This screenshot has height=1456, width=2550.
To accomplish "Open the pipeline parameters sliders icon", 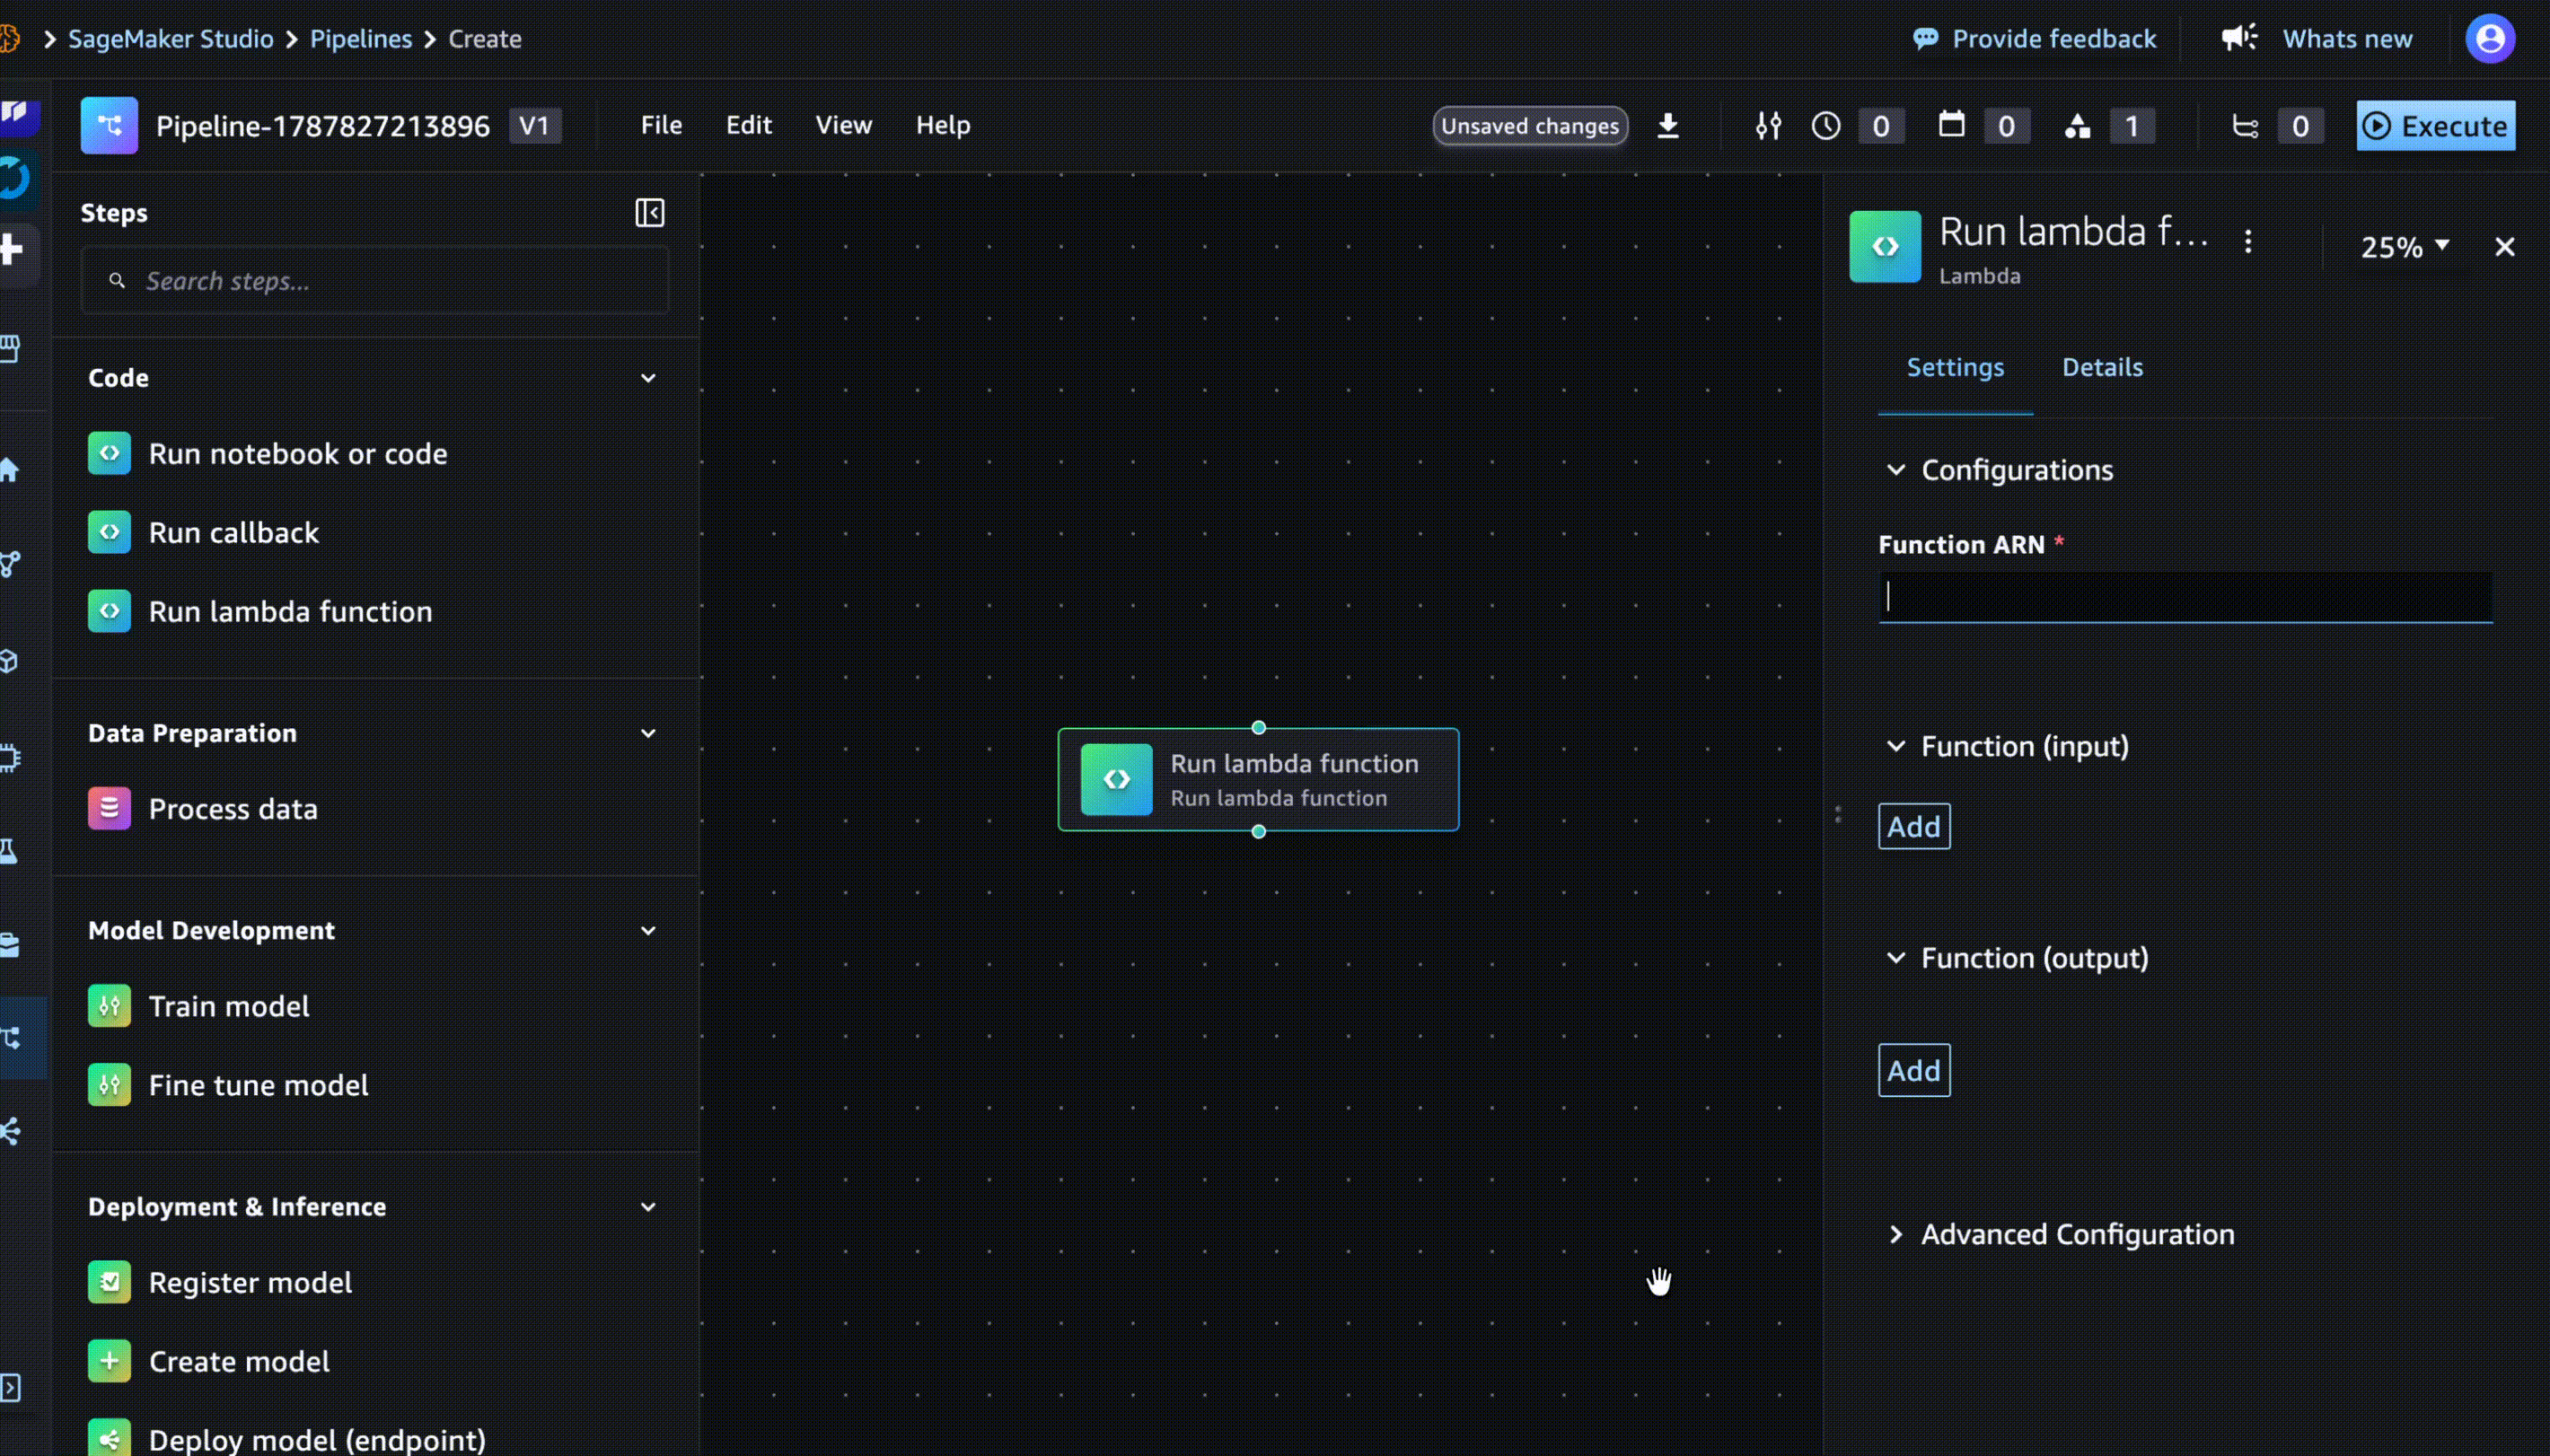I will (1768, 126).
